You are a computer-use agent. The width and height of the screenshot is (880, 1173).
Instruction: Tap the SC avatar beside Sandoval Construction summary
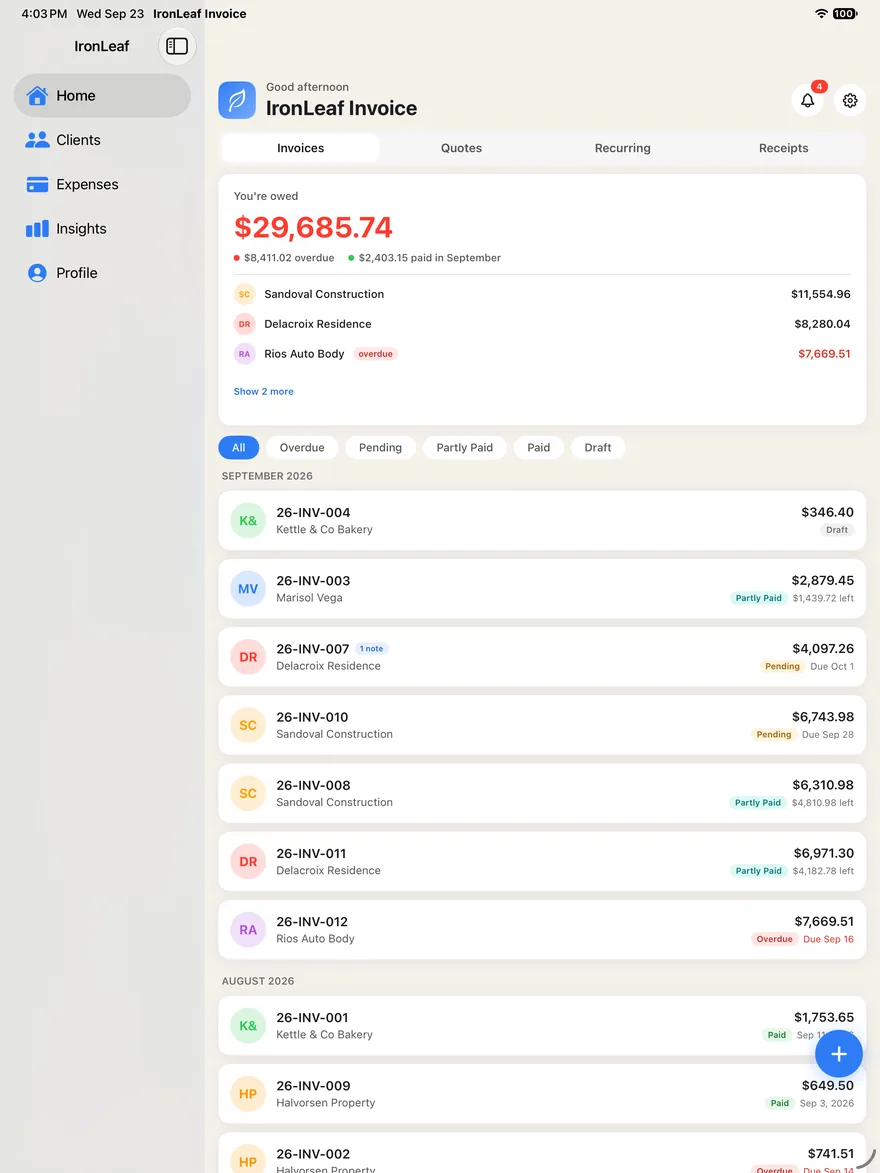click(245, 294)
